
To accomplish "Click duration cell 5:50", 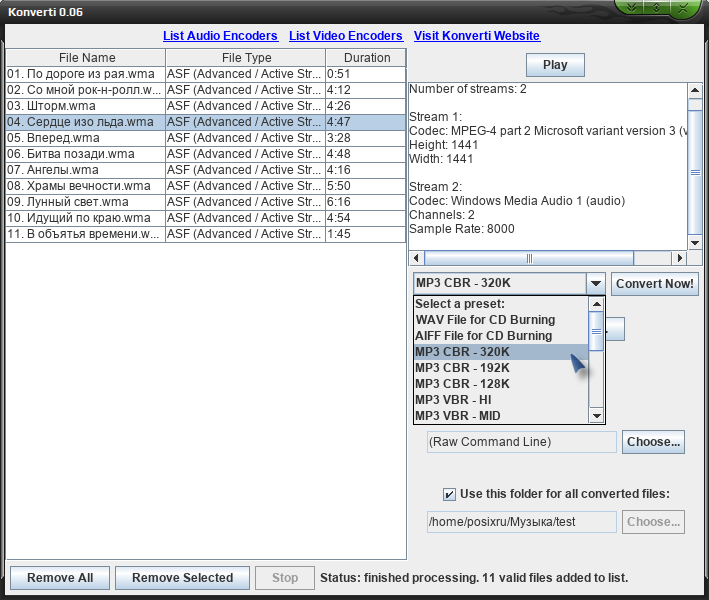I will (366, 186).
